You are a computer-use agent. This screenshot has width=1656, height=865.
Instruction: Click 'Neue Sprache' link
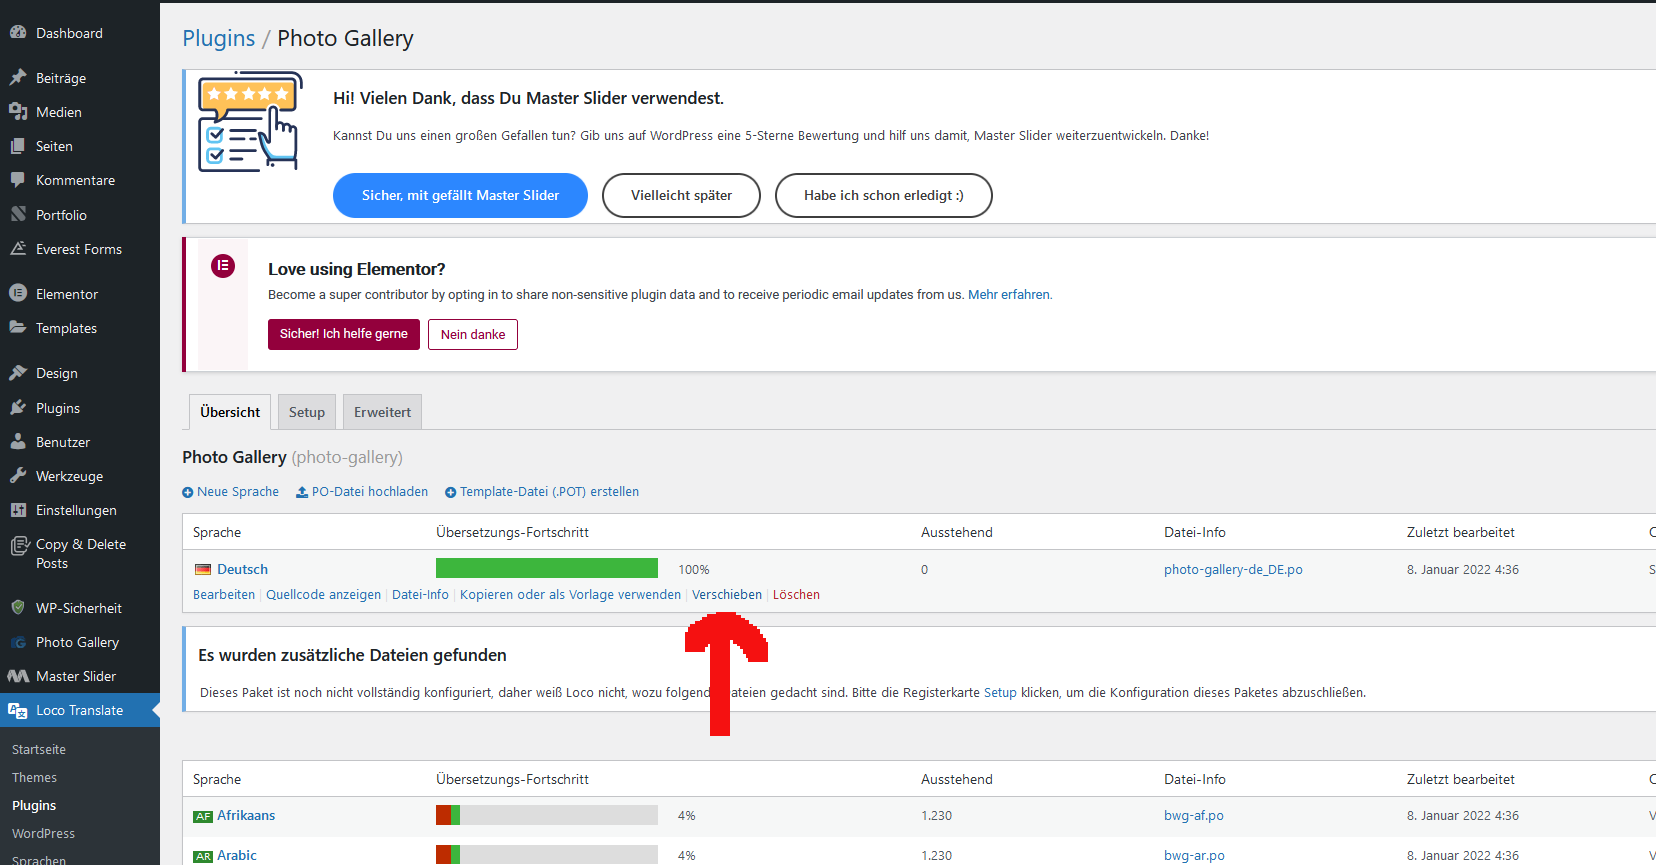[231, 491]
